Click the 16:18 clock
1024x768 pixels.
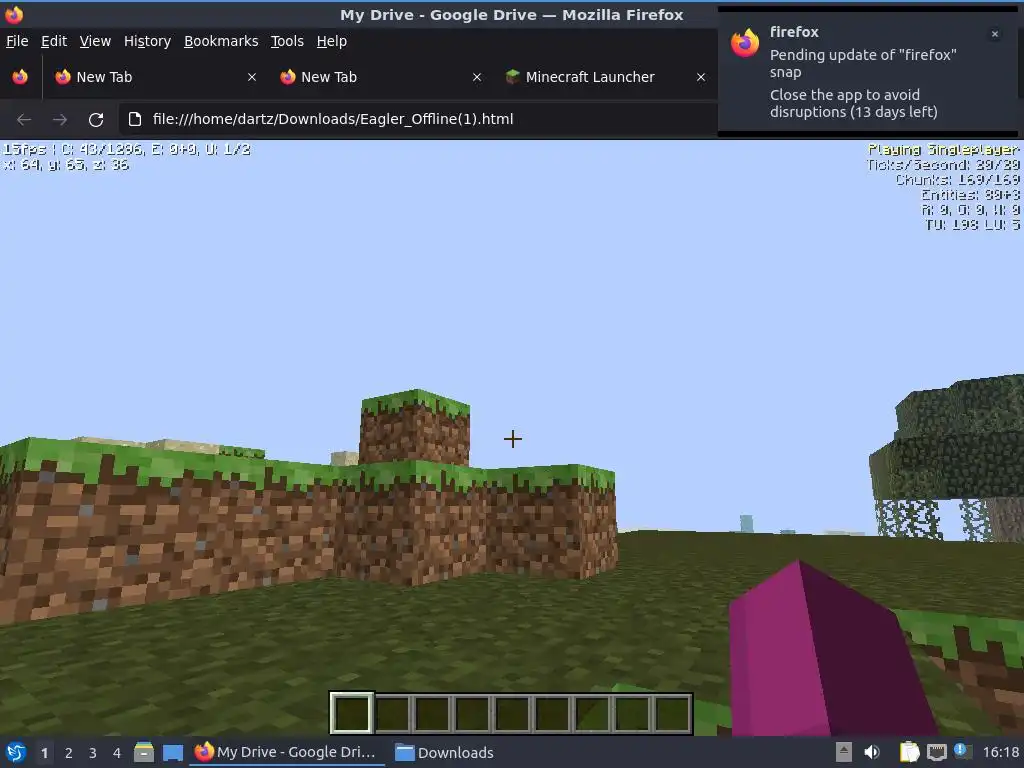[x=1001, y=752]
